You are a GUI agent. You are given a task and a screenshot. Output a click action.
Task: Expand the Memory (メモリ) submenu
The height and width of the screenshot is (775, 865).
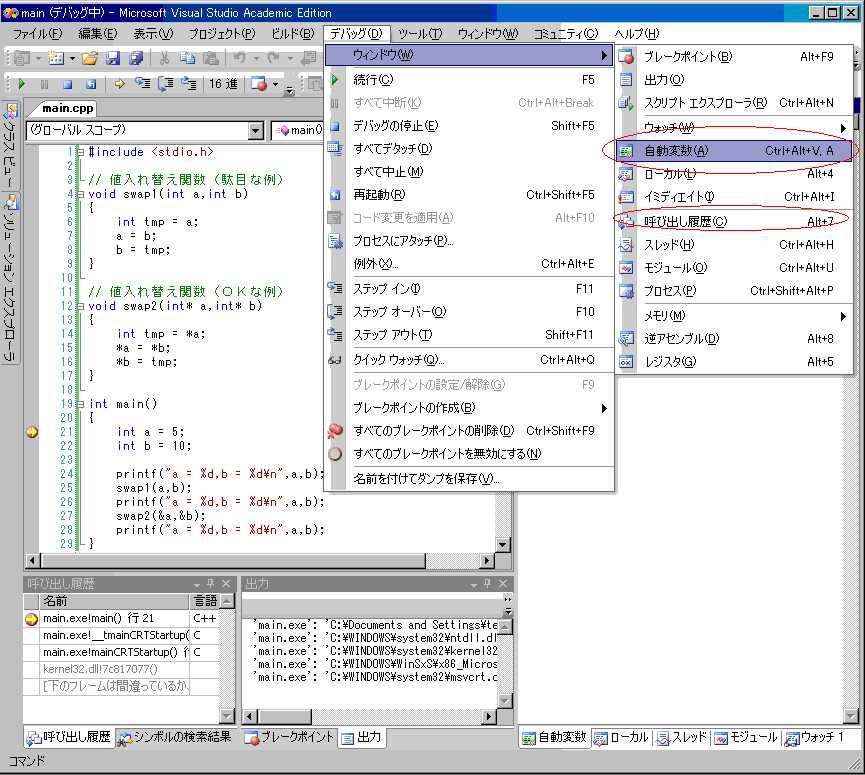(x=735, y=316)
